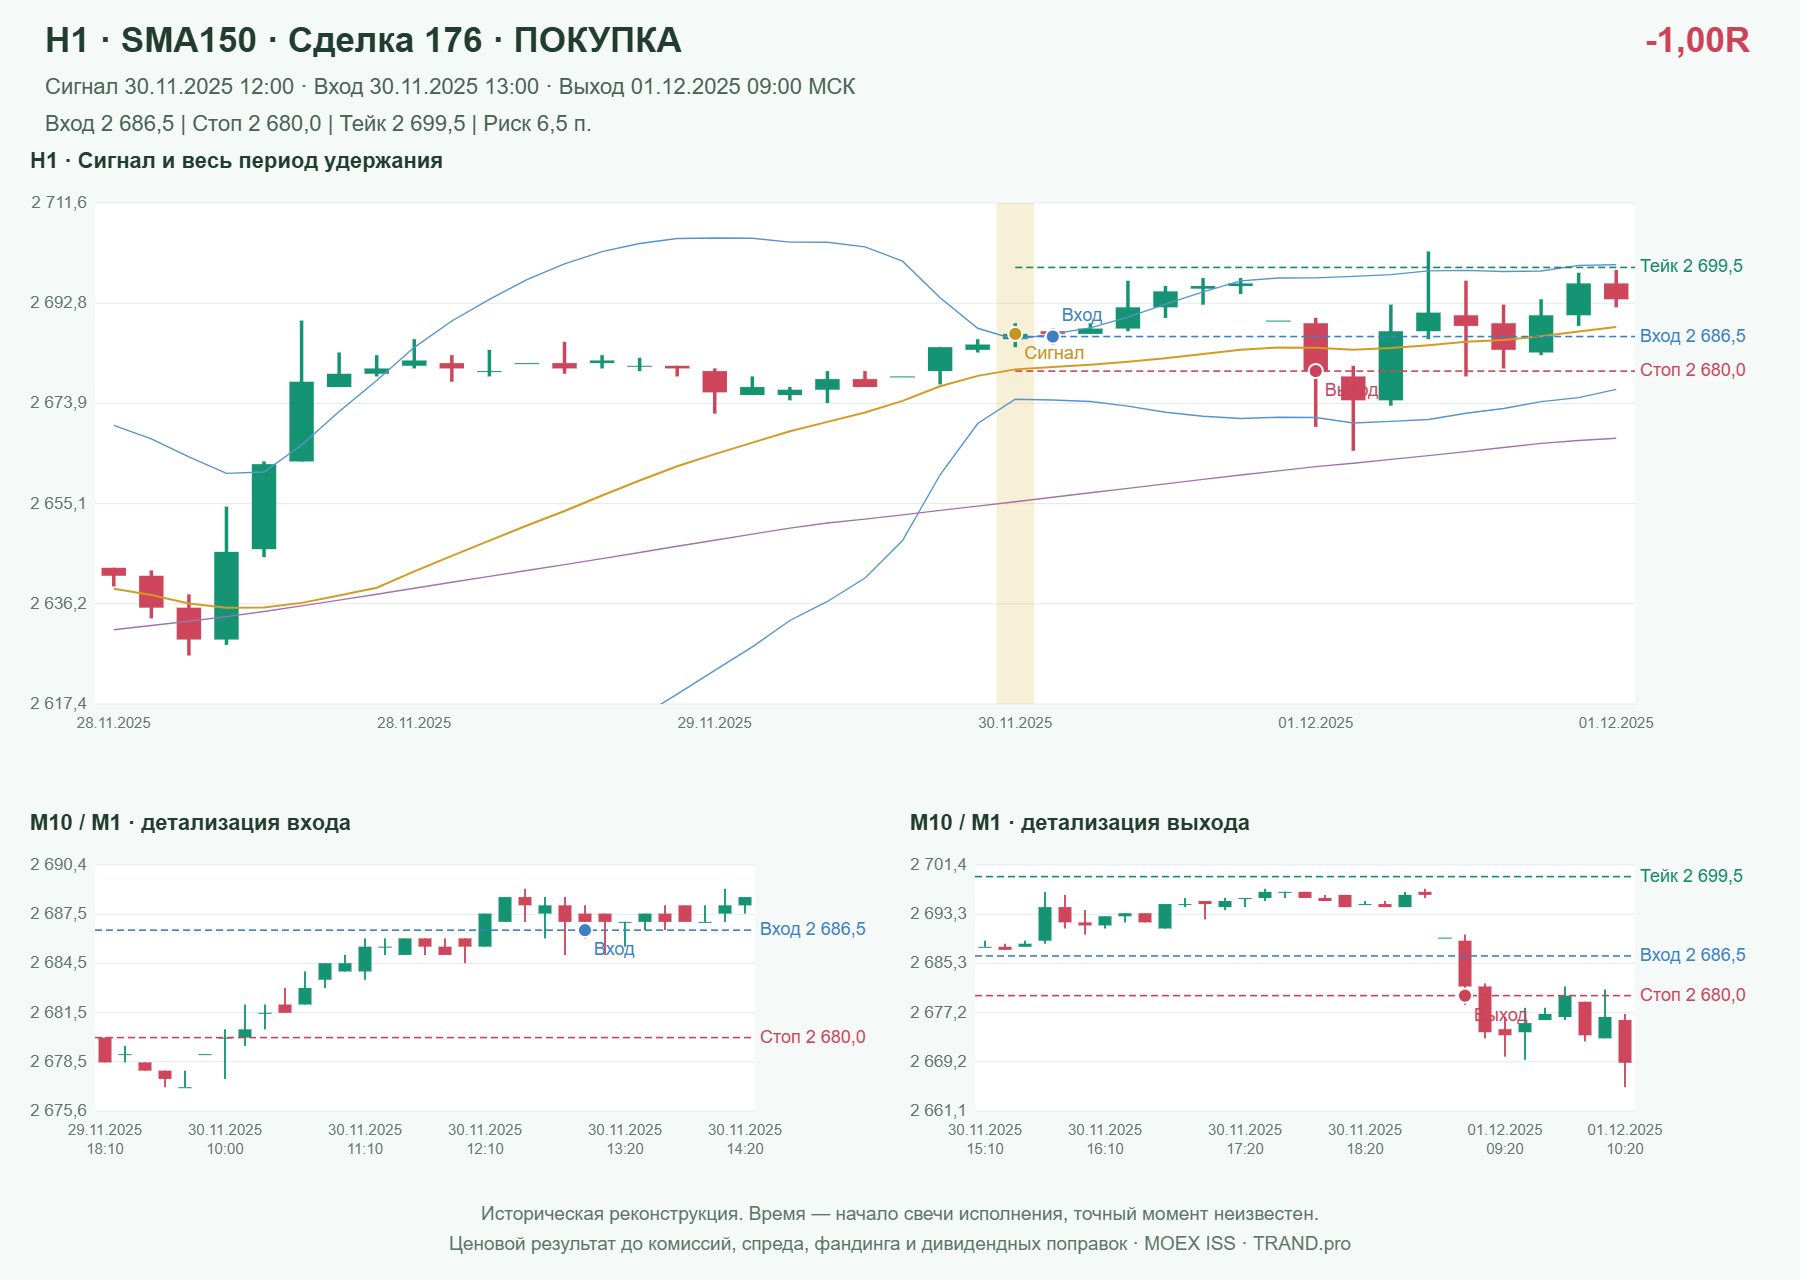Click the yellow highlighted signal candle band
Screen dimensions: 1800x1280
[x=1015, y=453]
